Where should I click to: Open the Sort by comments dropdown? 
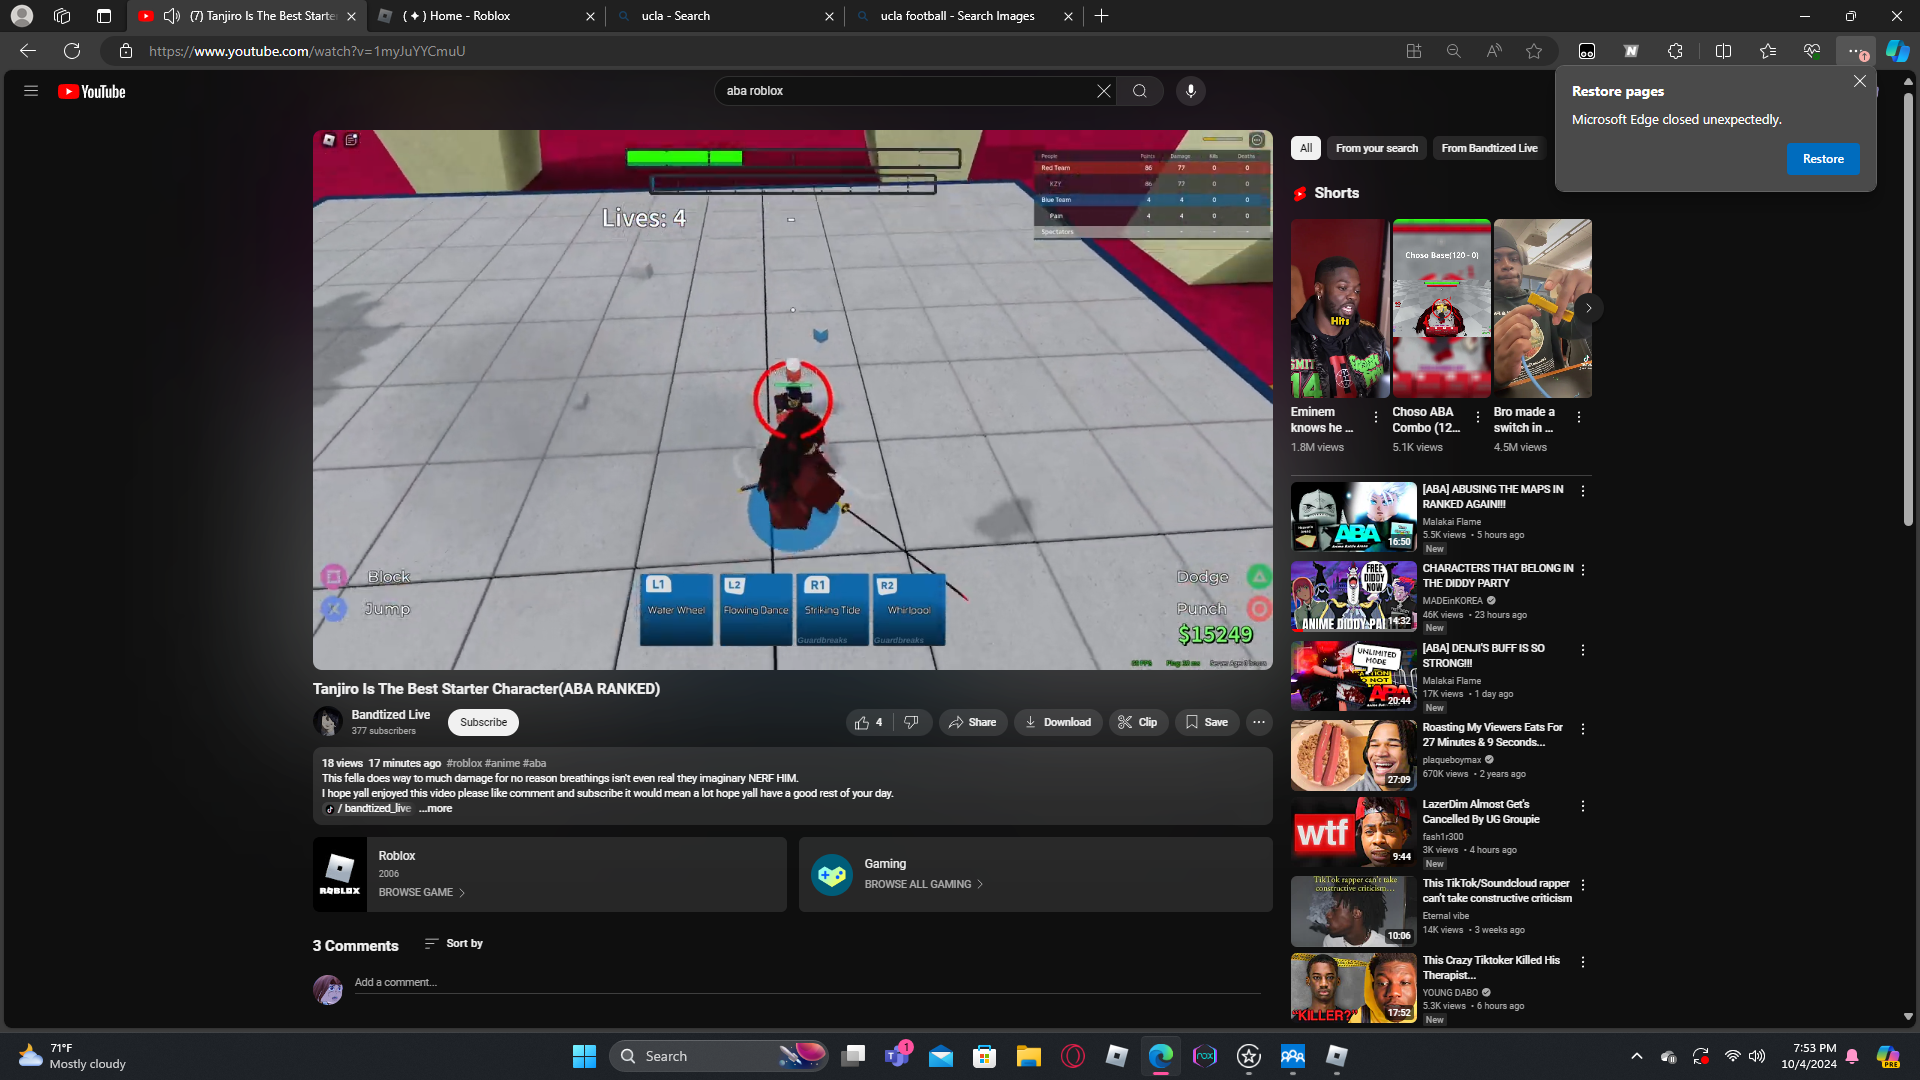454,943
